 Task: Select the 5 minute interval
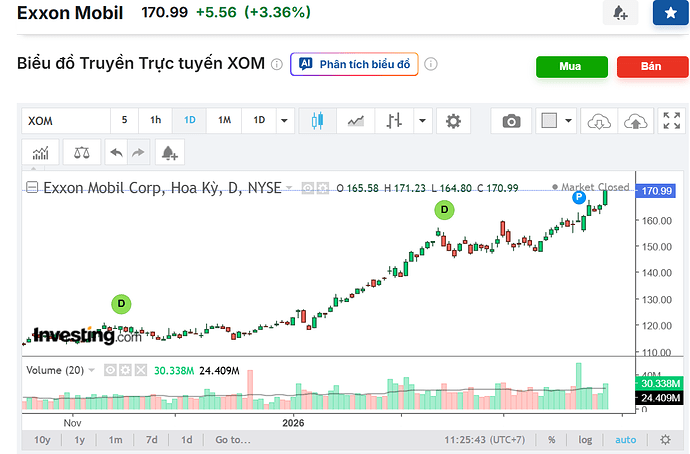(x=125, y=120)
